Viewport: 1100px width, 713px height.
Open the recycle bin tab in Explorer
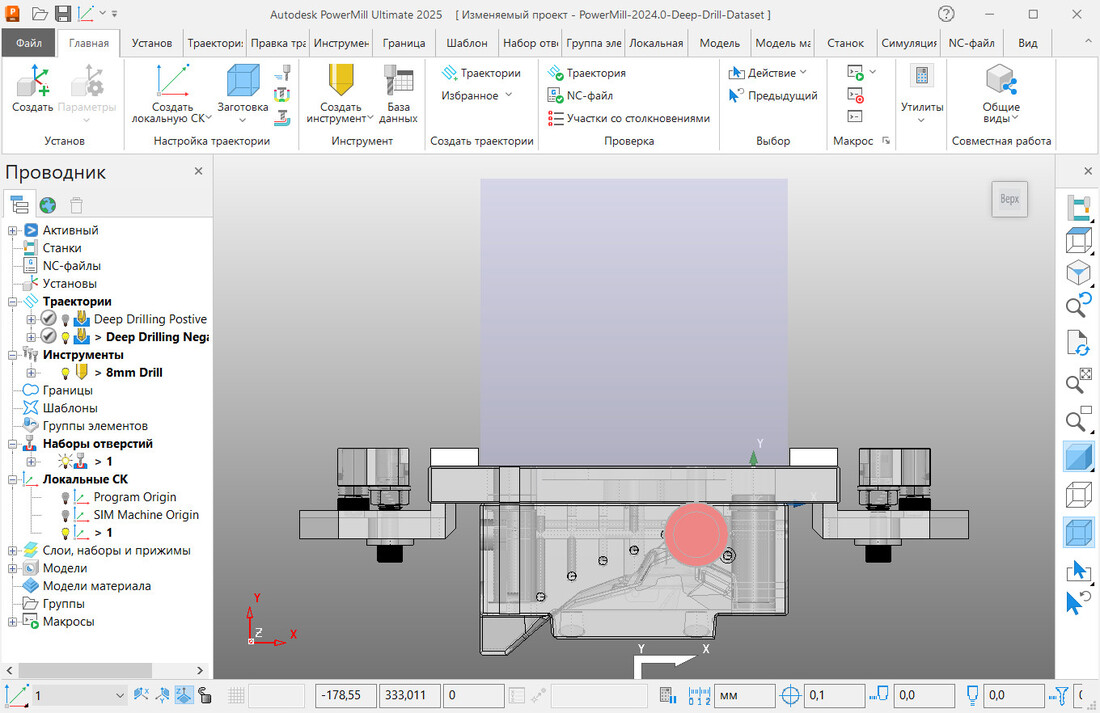click(76, 205)
